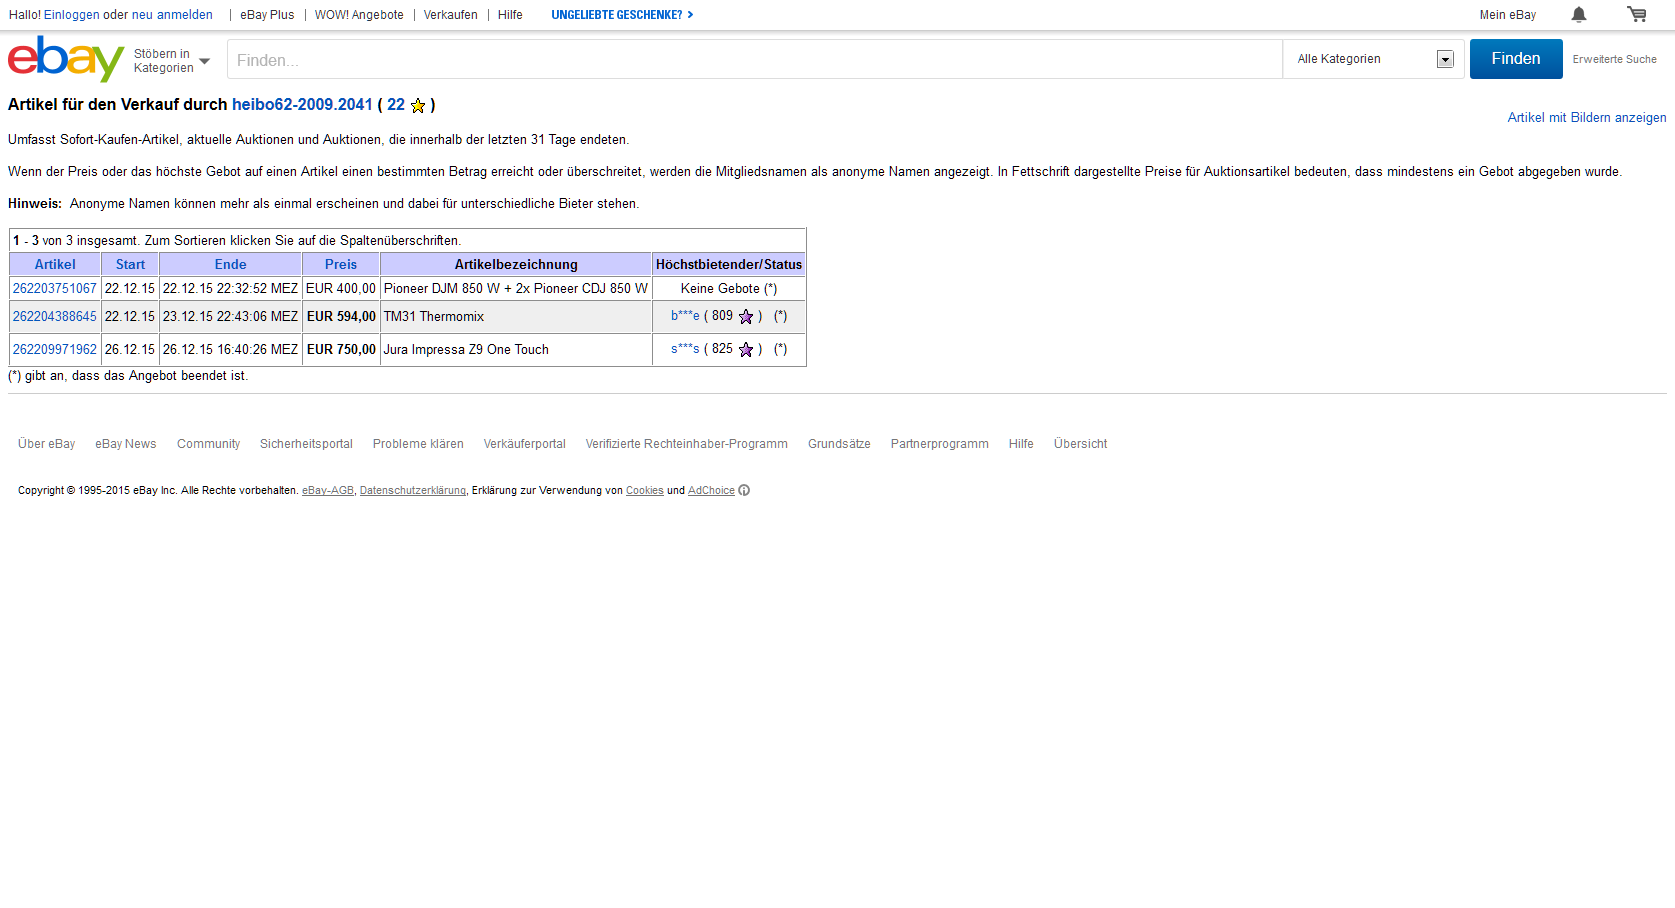Sort table by Ende column

pyautogui.click(x=230, y=265)
